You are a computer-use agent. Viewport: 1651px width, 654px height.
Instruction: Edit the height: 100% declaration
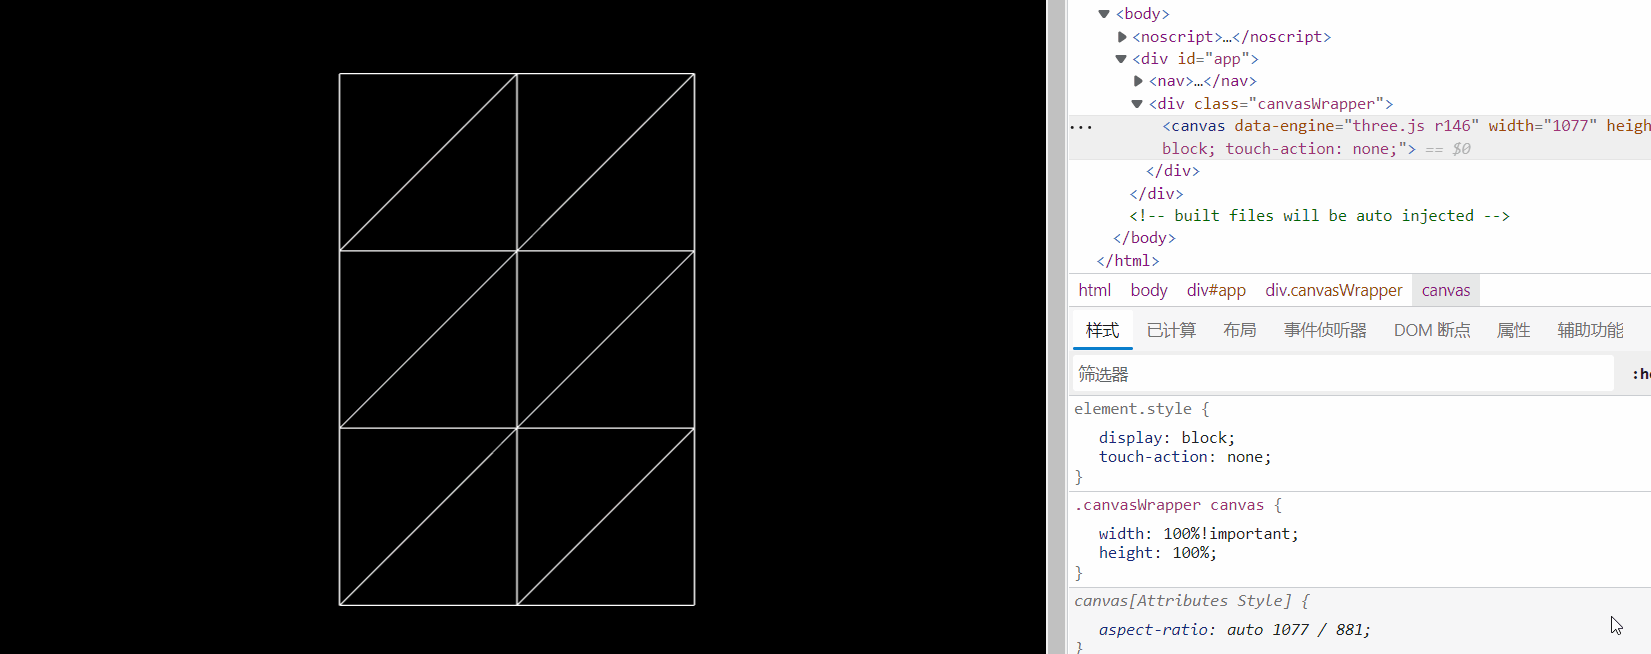1158,553
